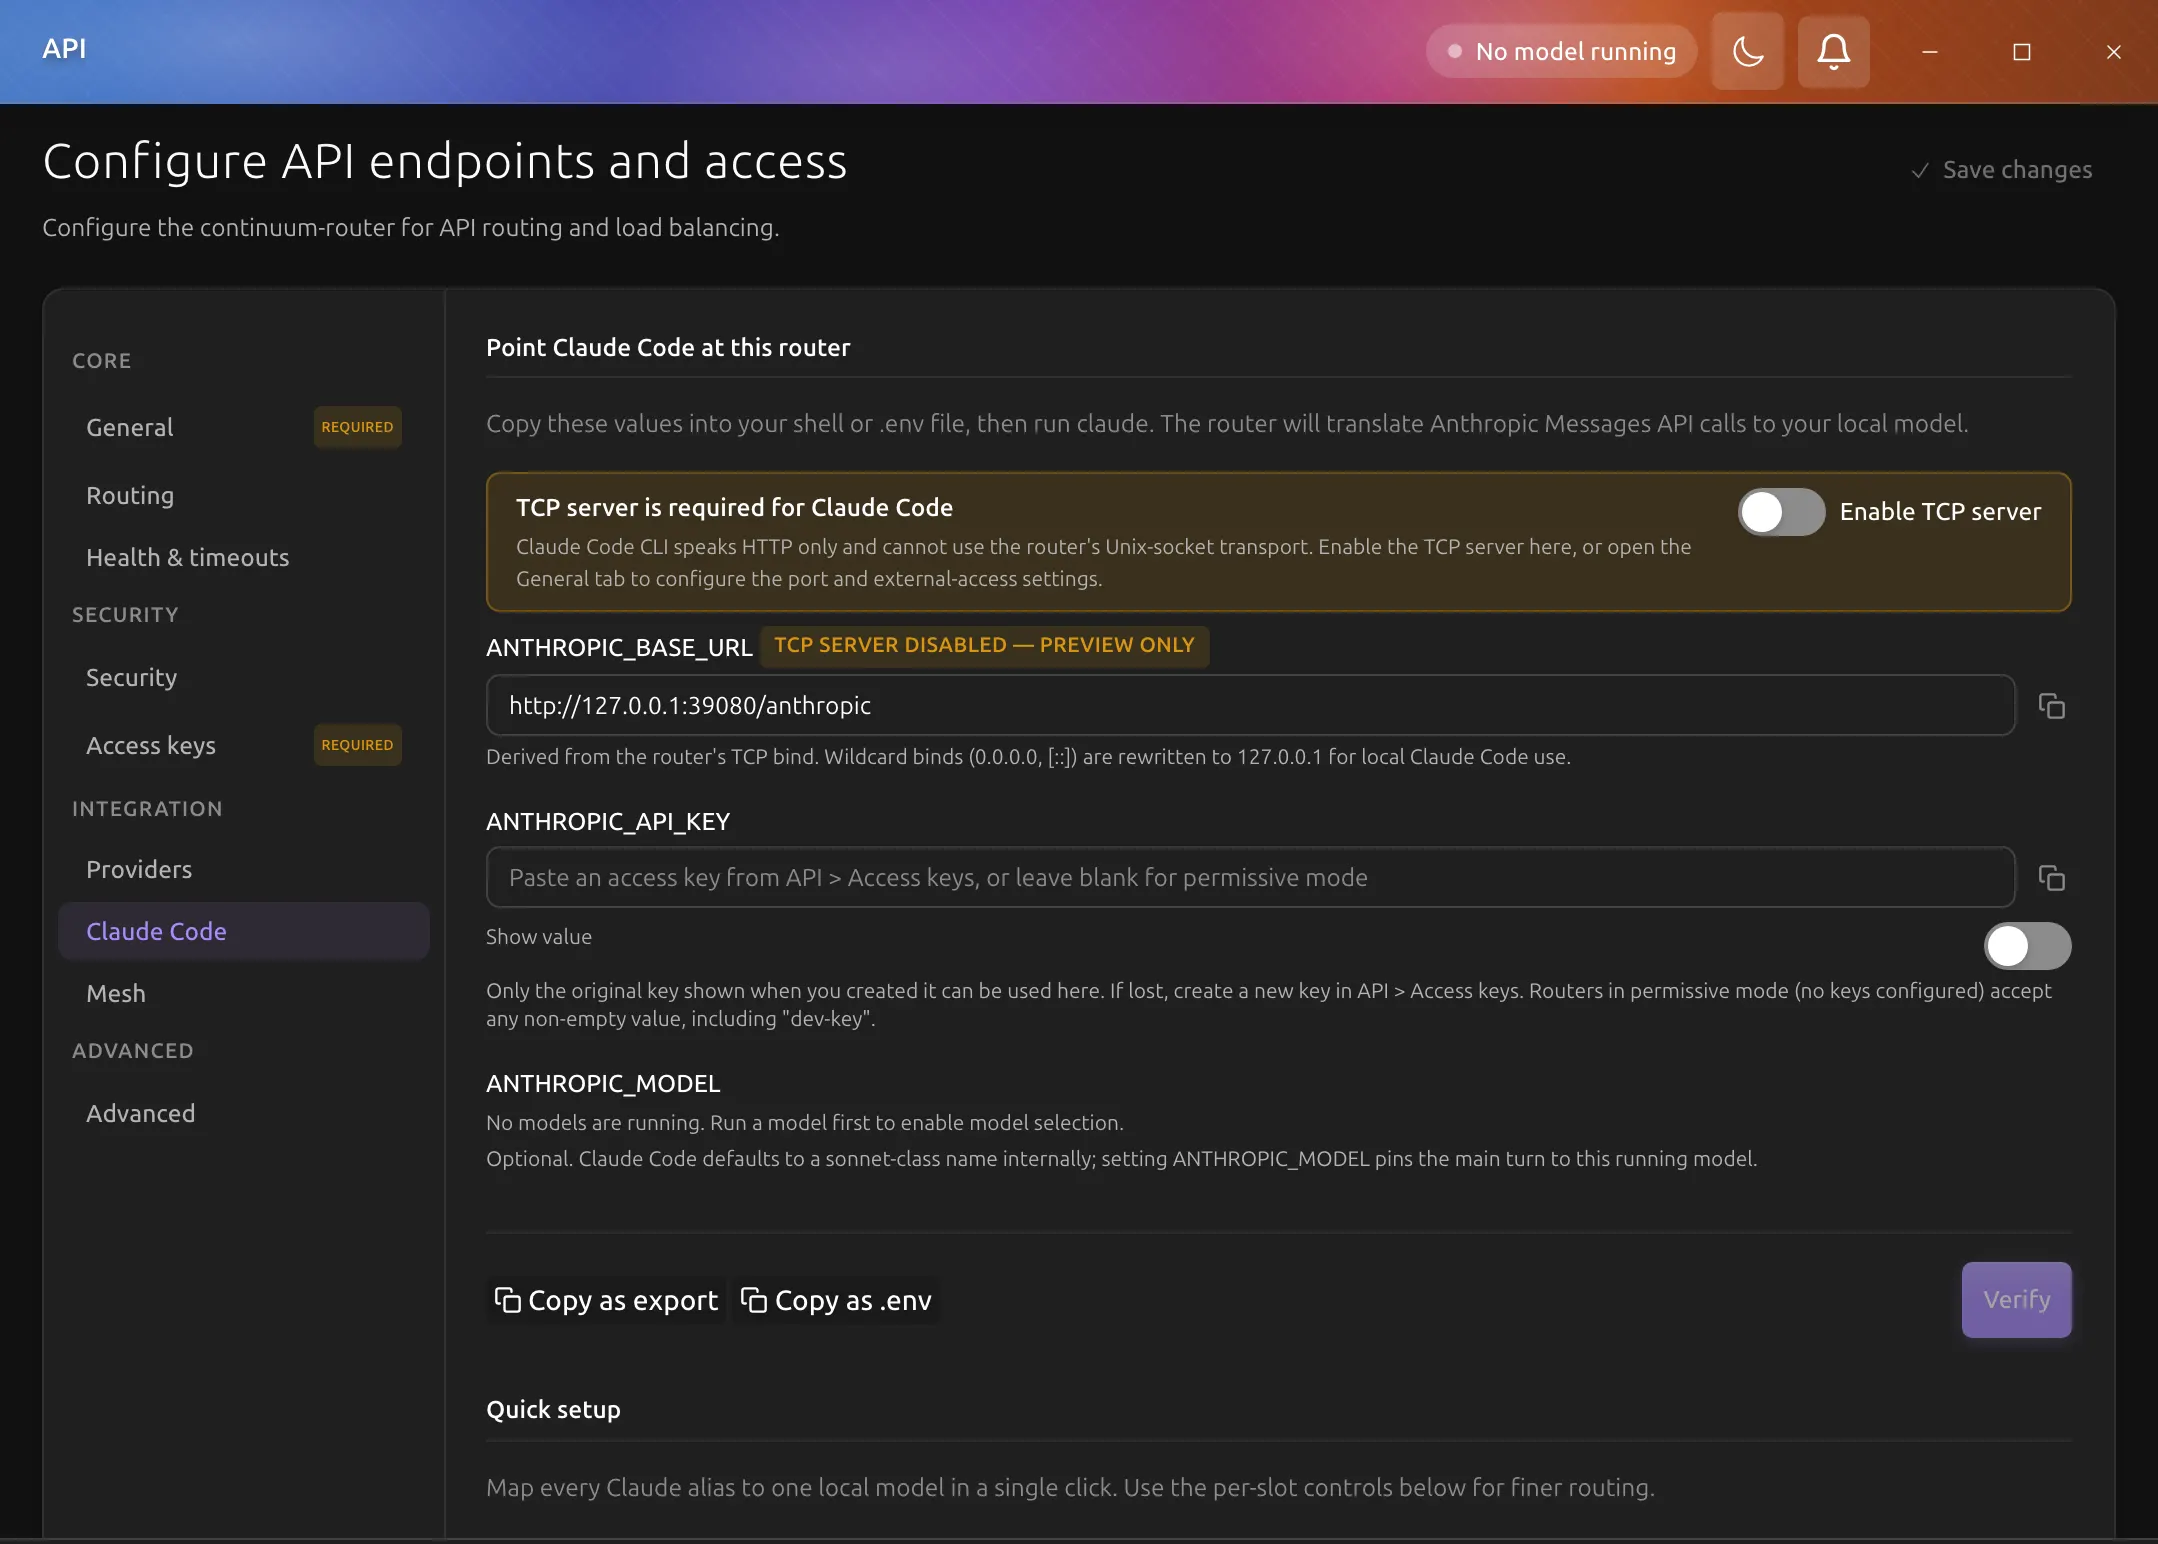This screenshot has height=1544, width=2158.
Task: Click the Point Claude Code at this router heading
Action: point(668,348)
